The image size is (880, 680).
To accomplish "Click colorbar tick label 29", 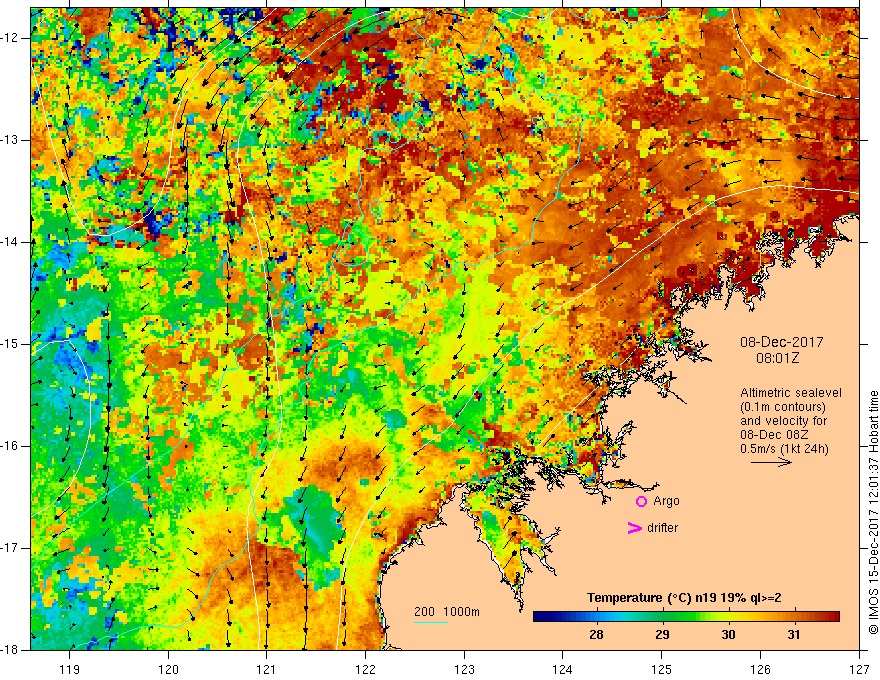I will coord(662,635).
